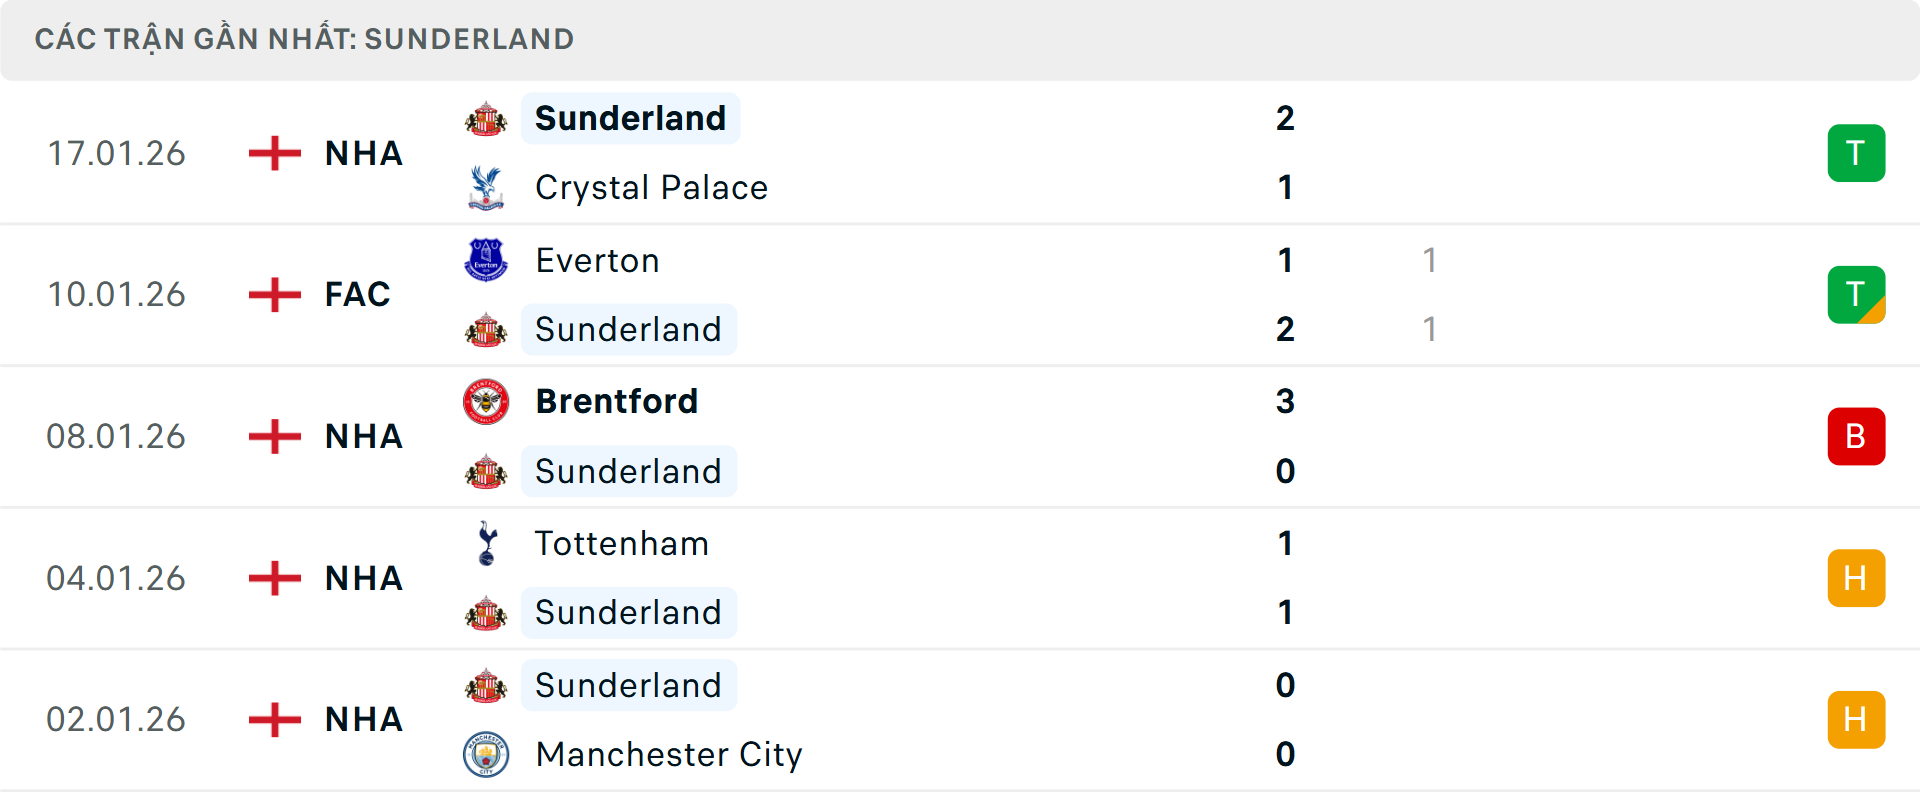
Task: Click the Everton club crest icon
Action: tap(486, 259)
